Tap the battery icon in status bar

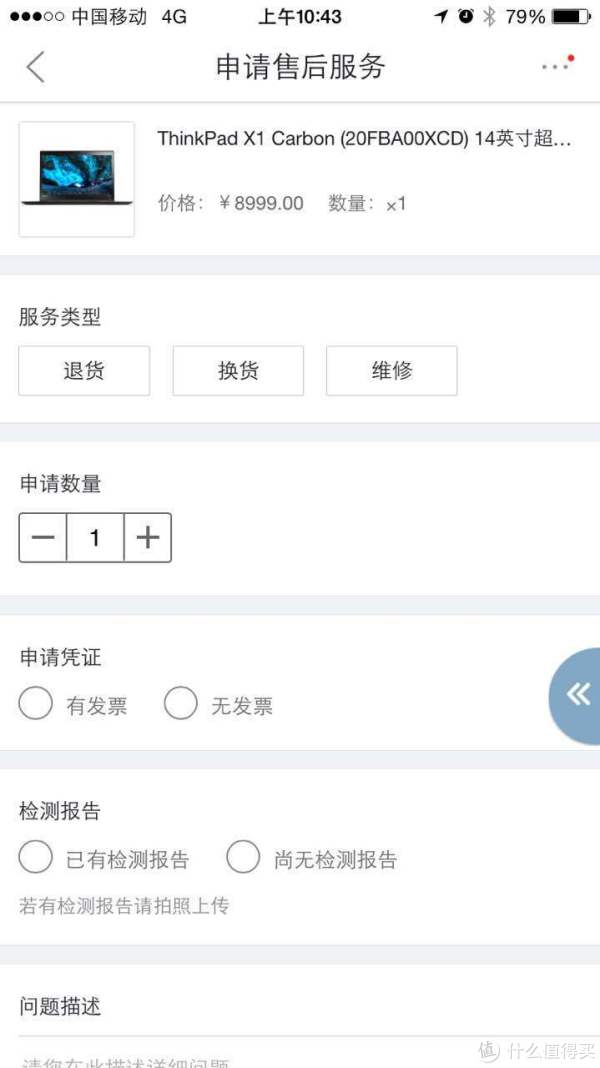(571, 16)
